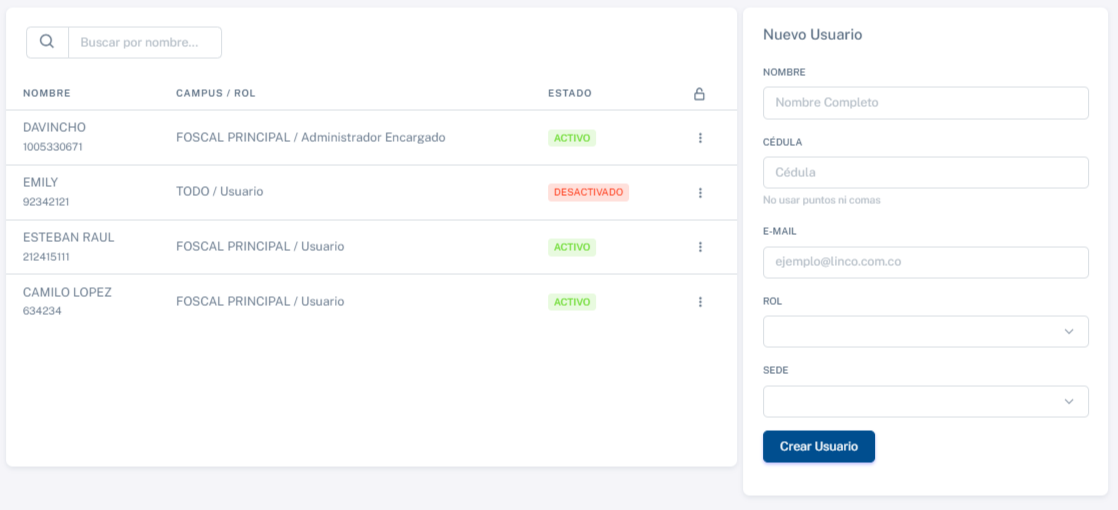
Task: Open actions menu for ESTEBAN RAUL
Action: coord(700,247)
